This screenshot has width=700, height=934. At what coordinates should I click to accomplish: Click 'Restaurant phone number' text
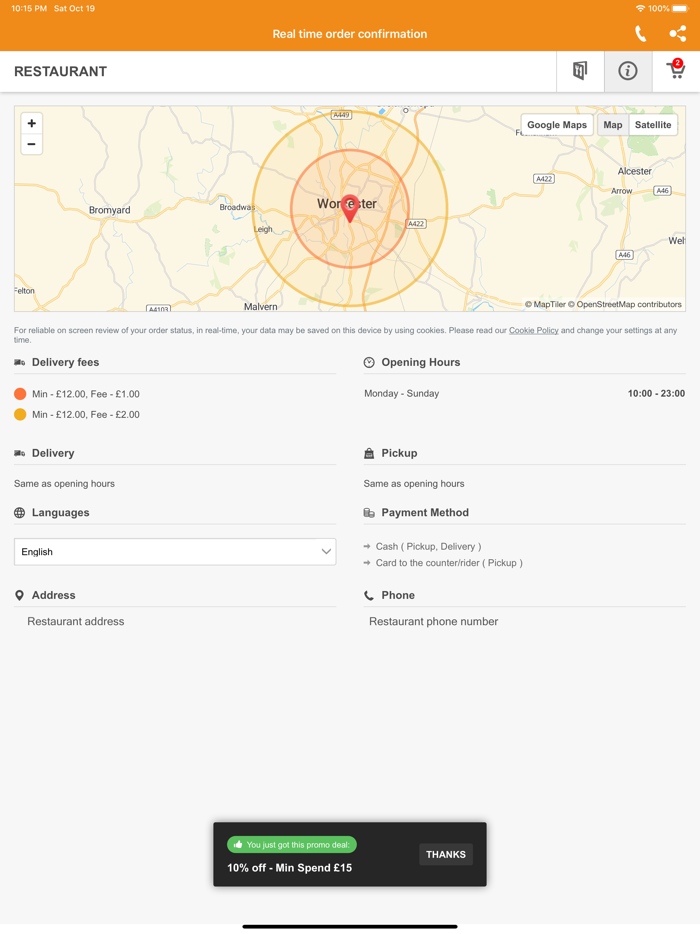pos(434,621)
